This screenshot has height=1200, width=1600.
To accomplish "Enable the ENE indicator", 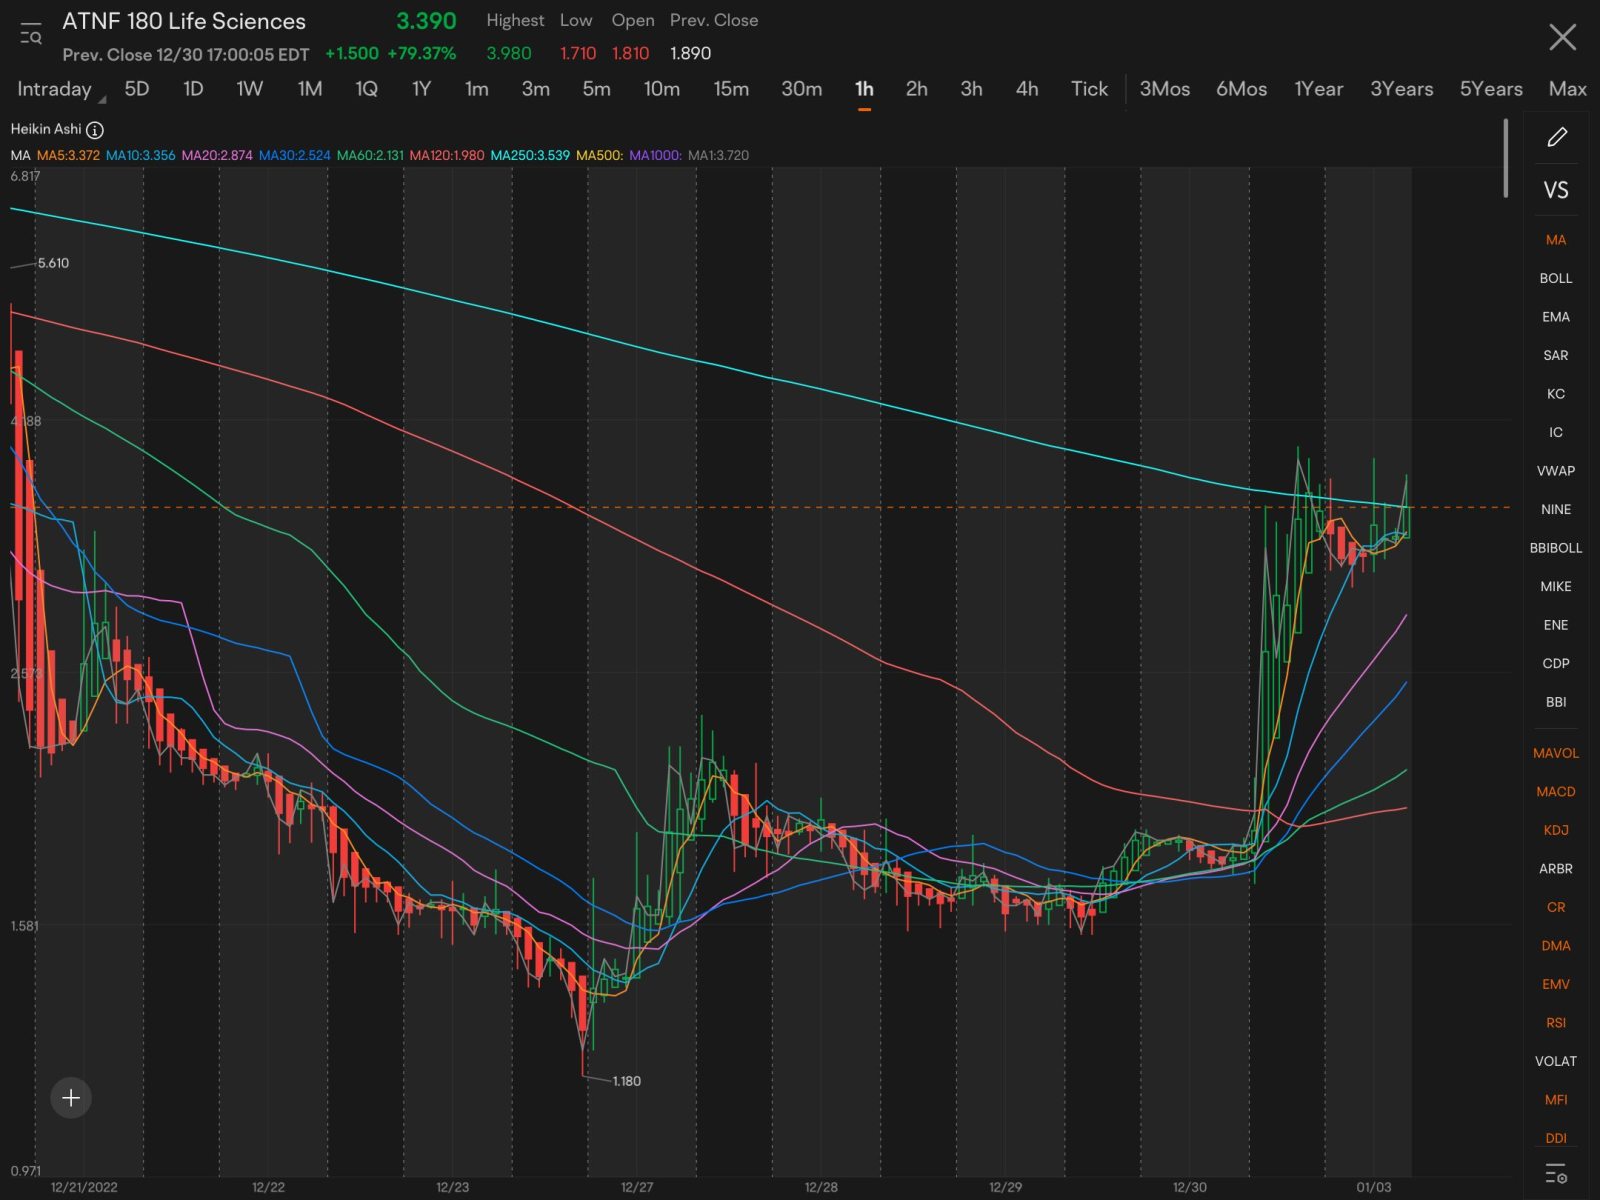I will tap(1556, 625).
